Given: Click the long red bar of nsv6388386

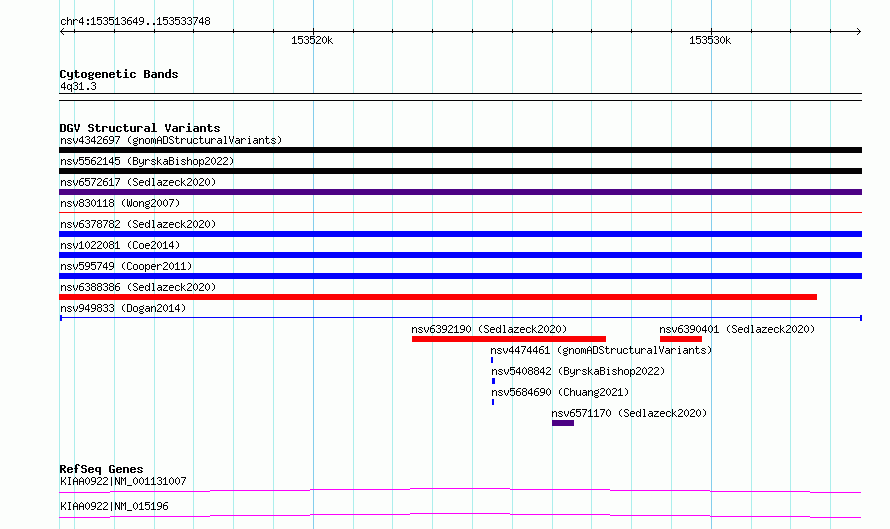Looking at the screenshot, I should [x=438, y=297].
